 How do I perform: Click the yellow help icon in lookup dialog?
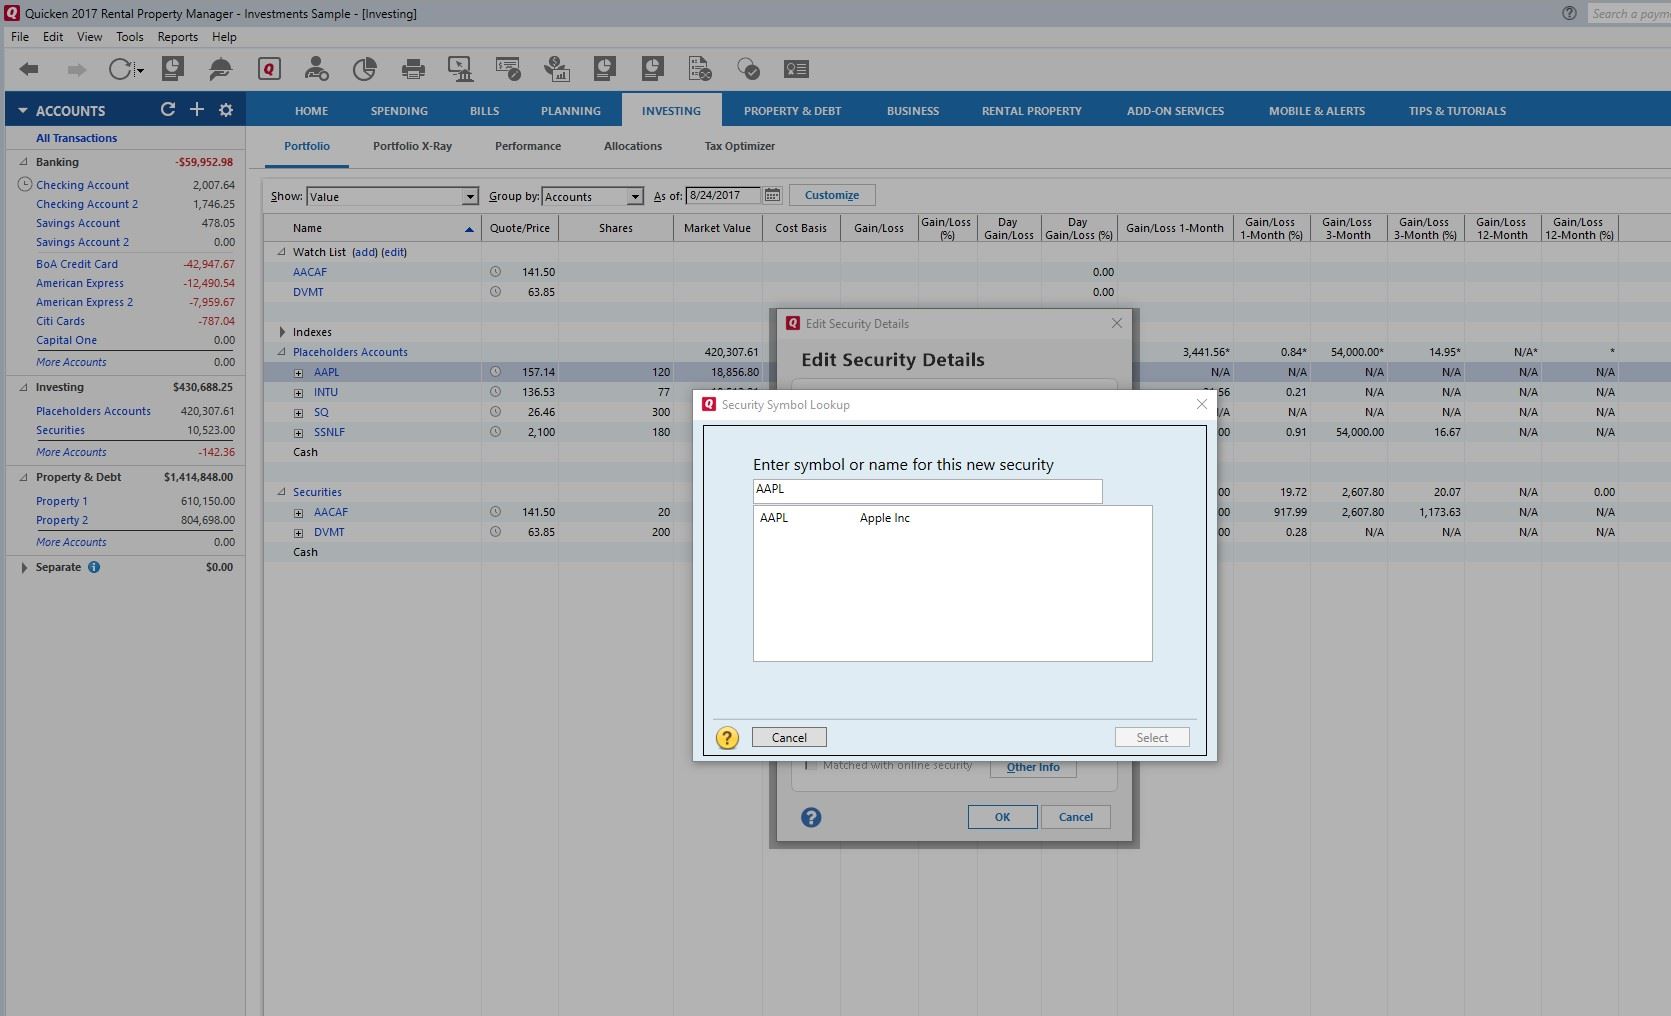(727, 738)
